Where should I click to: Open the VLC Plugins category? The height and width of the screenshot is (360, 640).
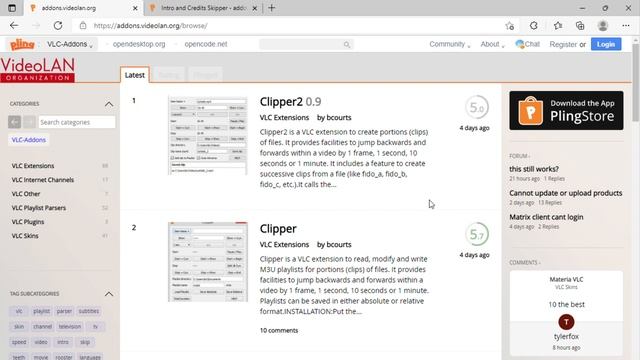(28, 222)
